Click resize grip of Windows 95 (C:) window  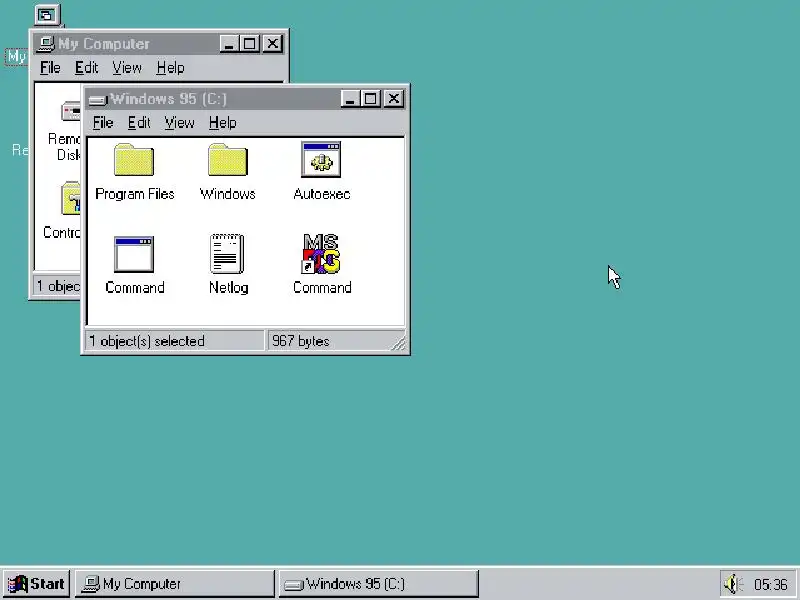(x=398, y=343)
